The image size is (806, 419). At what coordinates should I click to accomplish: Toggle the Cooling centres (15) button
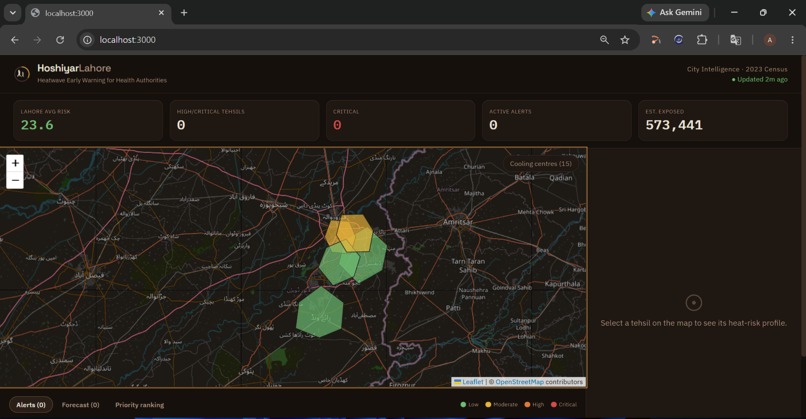pyautogui.click(x=540, y=163)
